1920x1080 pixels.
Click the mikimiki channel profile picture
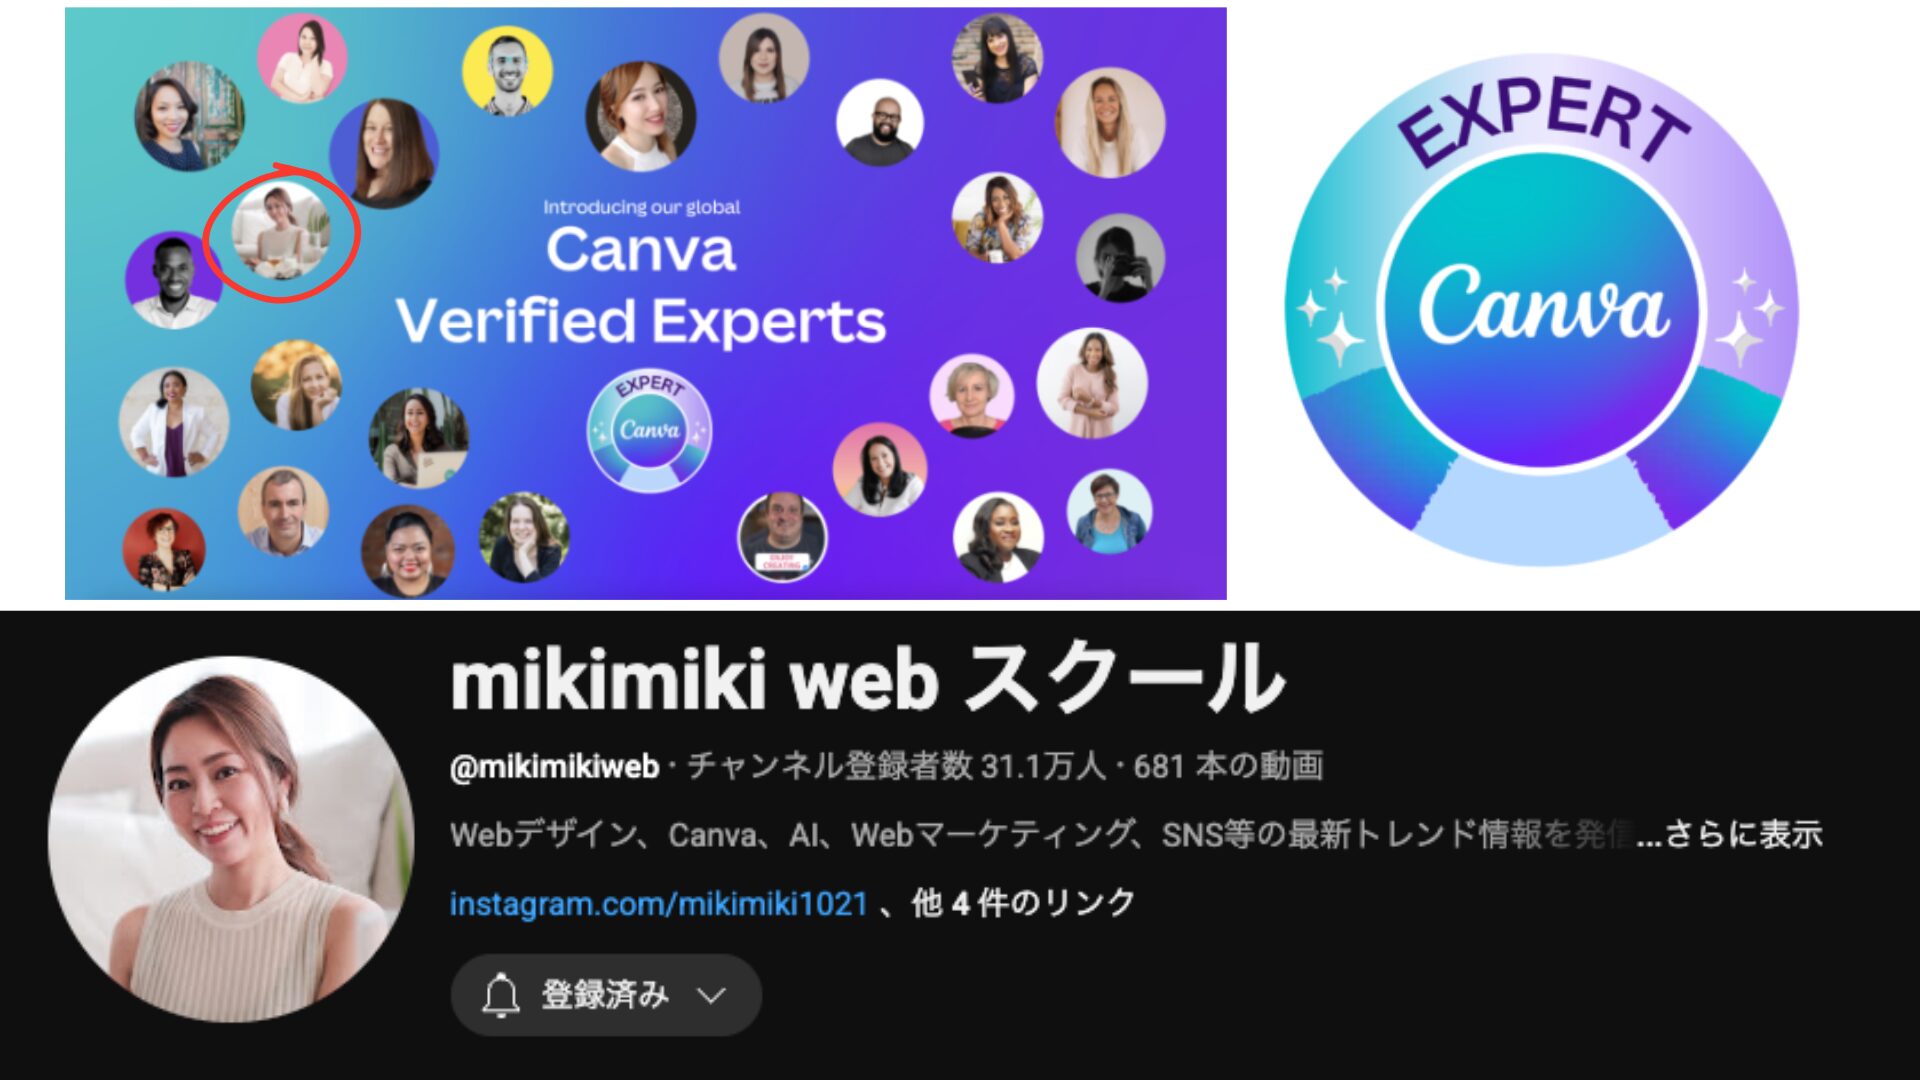pos(231,839)
